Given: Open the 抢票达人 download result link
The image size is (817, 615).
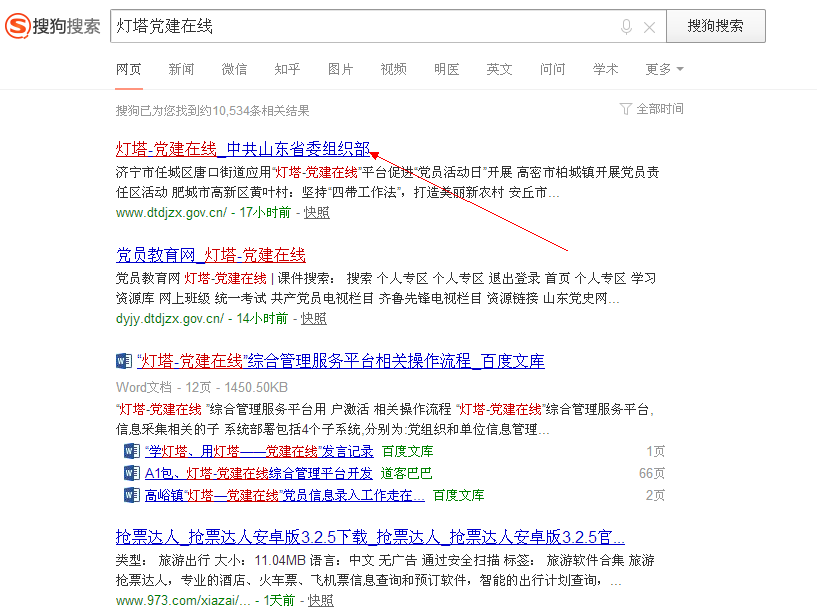Looking at the screenshot, I should pos(370,536).
